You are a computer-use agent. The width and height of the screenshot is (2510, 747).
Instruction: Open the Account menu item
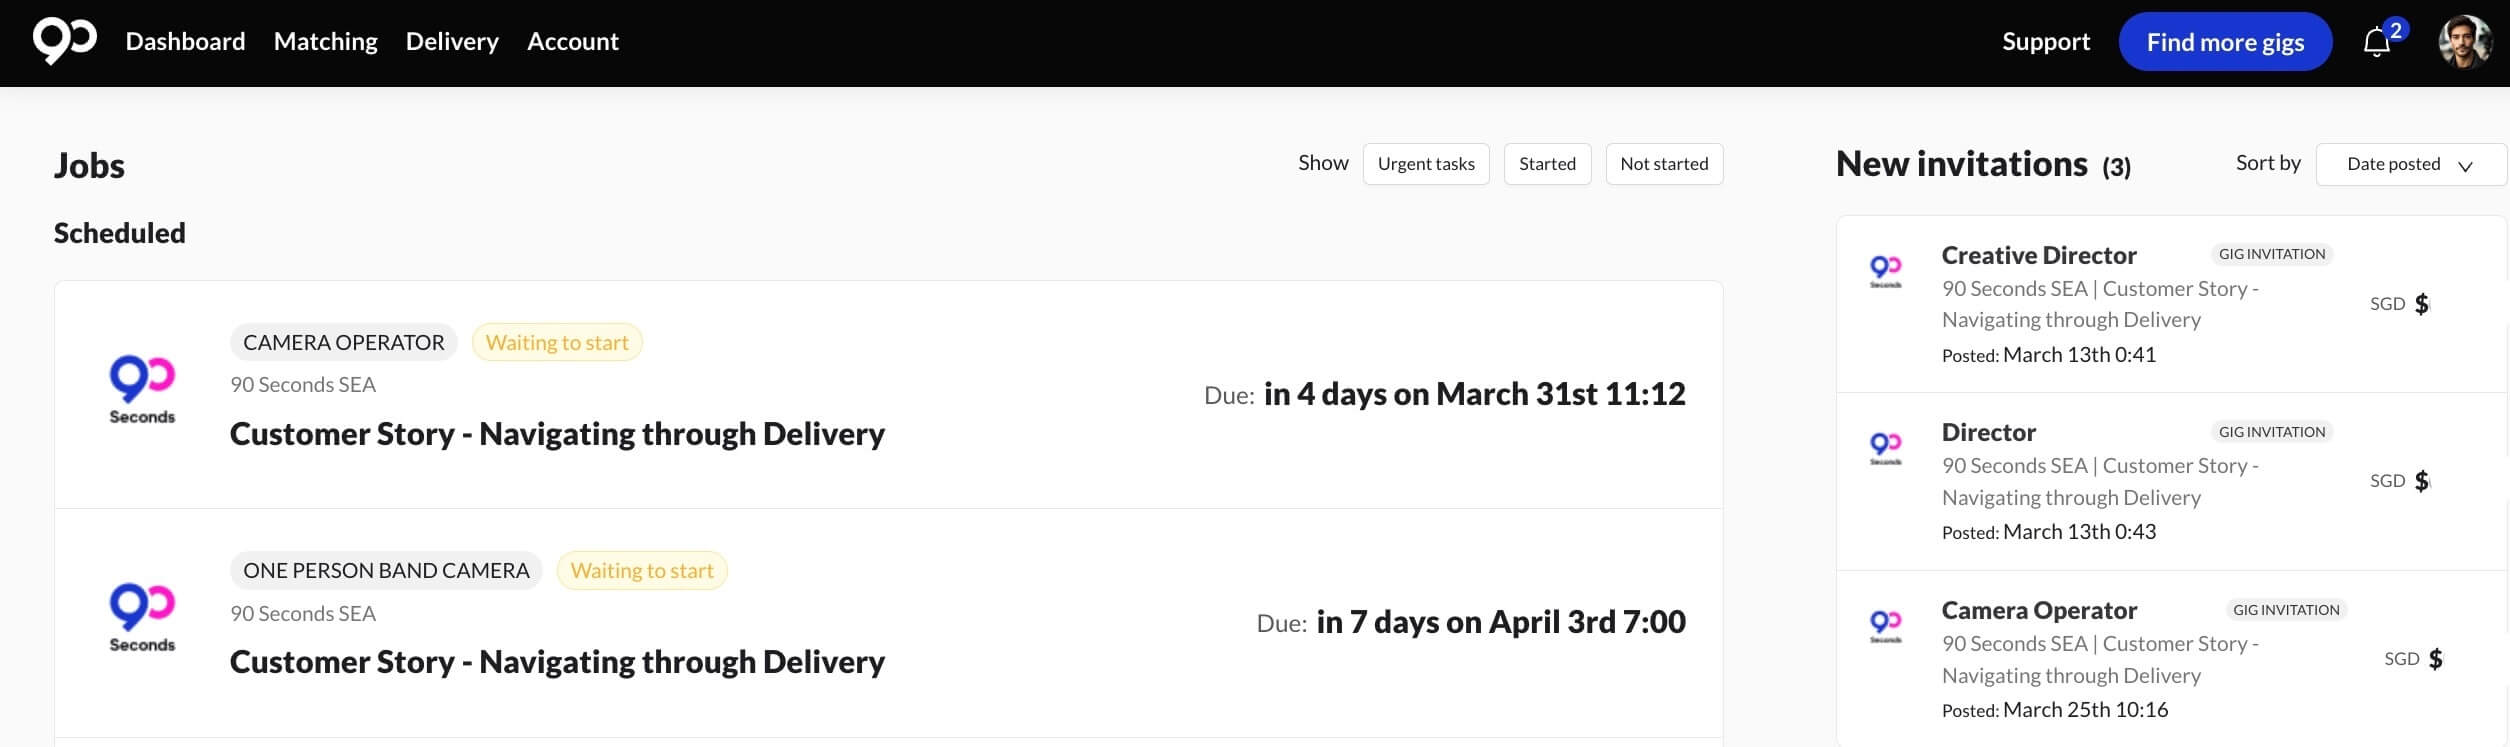click(572, 42)
